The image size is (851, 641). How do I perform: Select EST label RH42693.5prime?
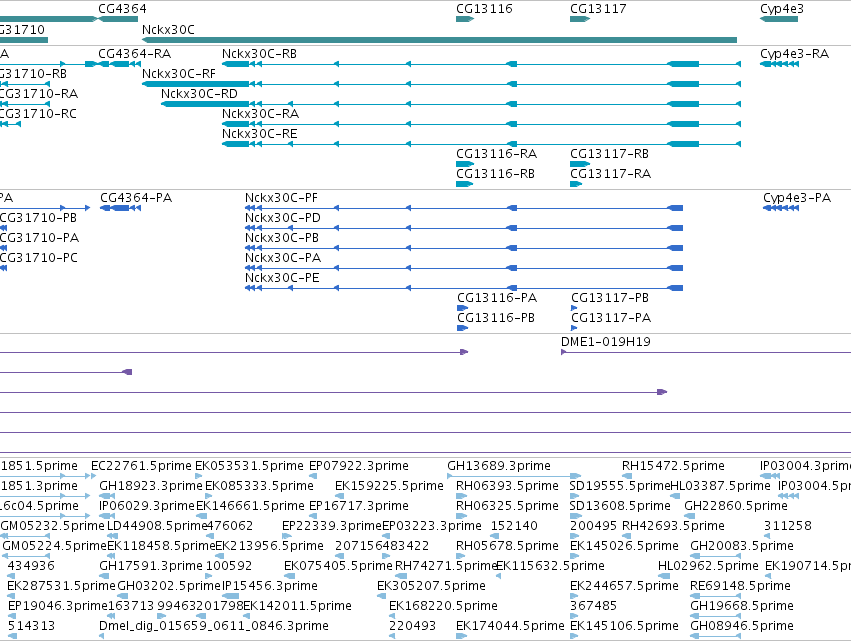tap(673, 526)
